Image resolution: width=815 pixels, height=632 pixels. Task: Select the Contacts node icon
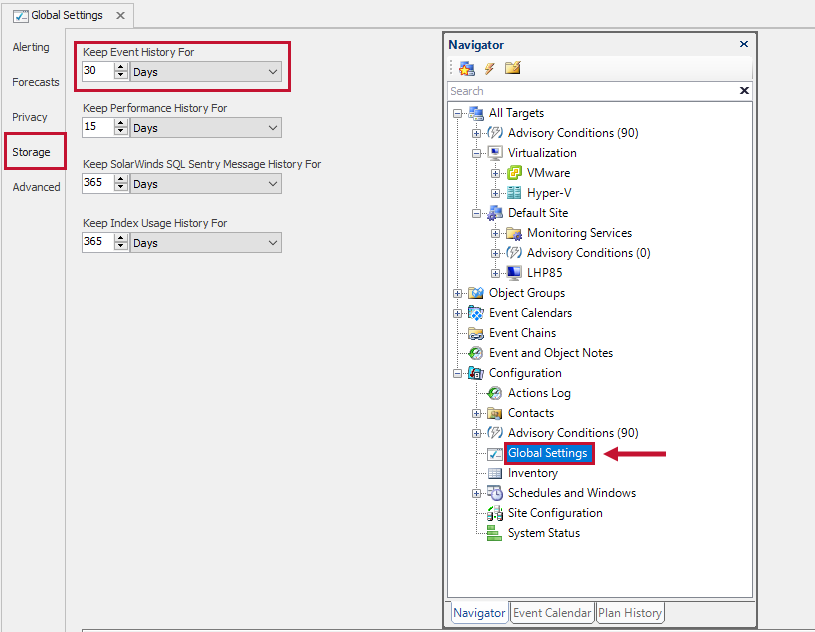pyautogui.click(x=493, y=412)
